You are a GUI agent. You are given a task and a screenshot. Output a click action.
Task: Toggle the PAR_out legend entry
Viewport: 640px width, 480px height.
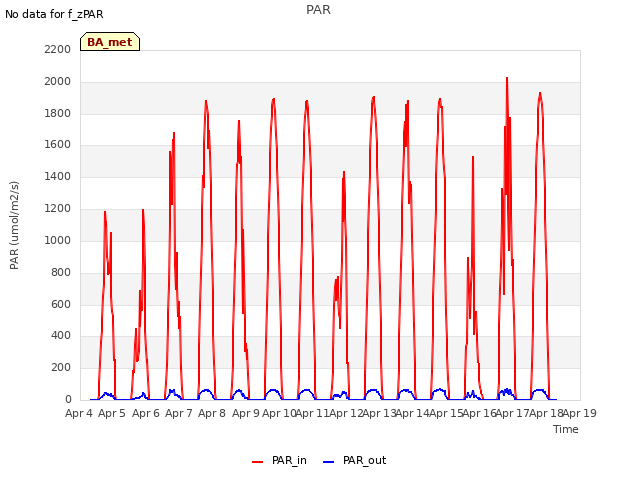click(355, 461)
